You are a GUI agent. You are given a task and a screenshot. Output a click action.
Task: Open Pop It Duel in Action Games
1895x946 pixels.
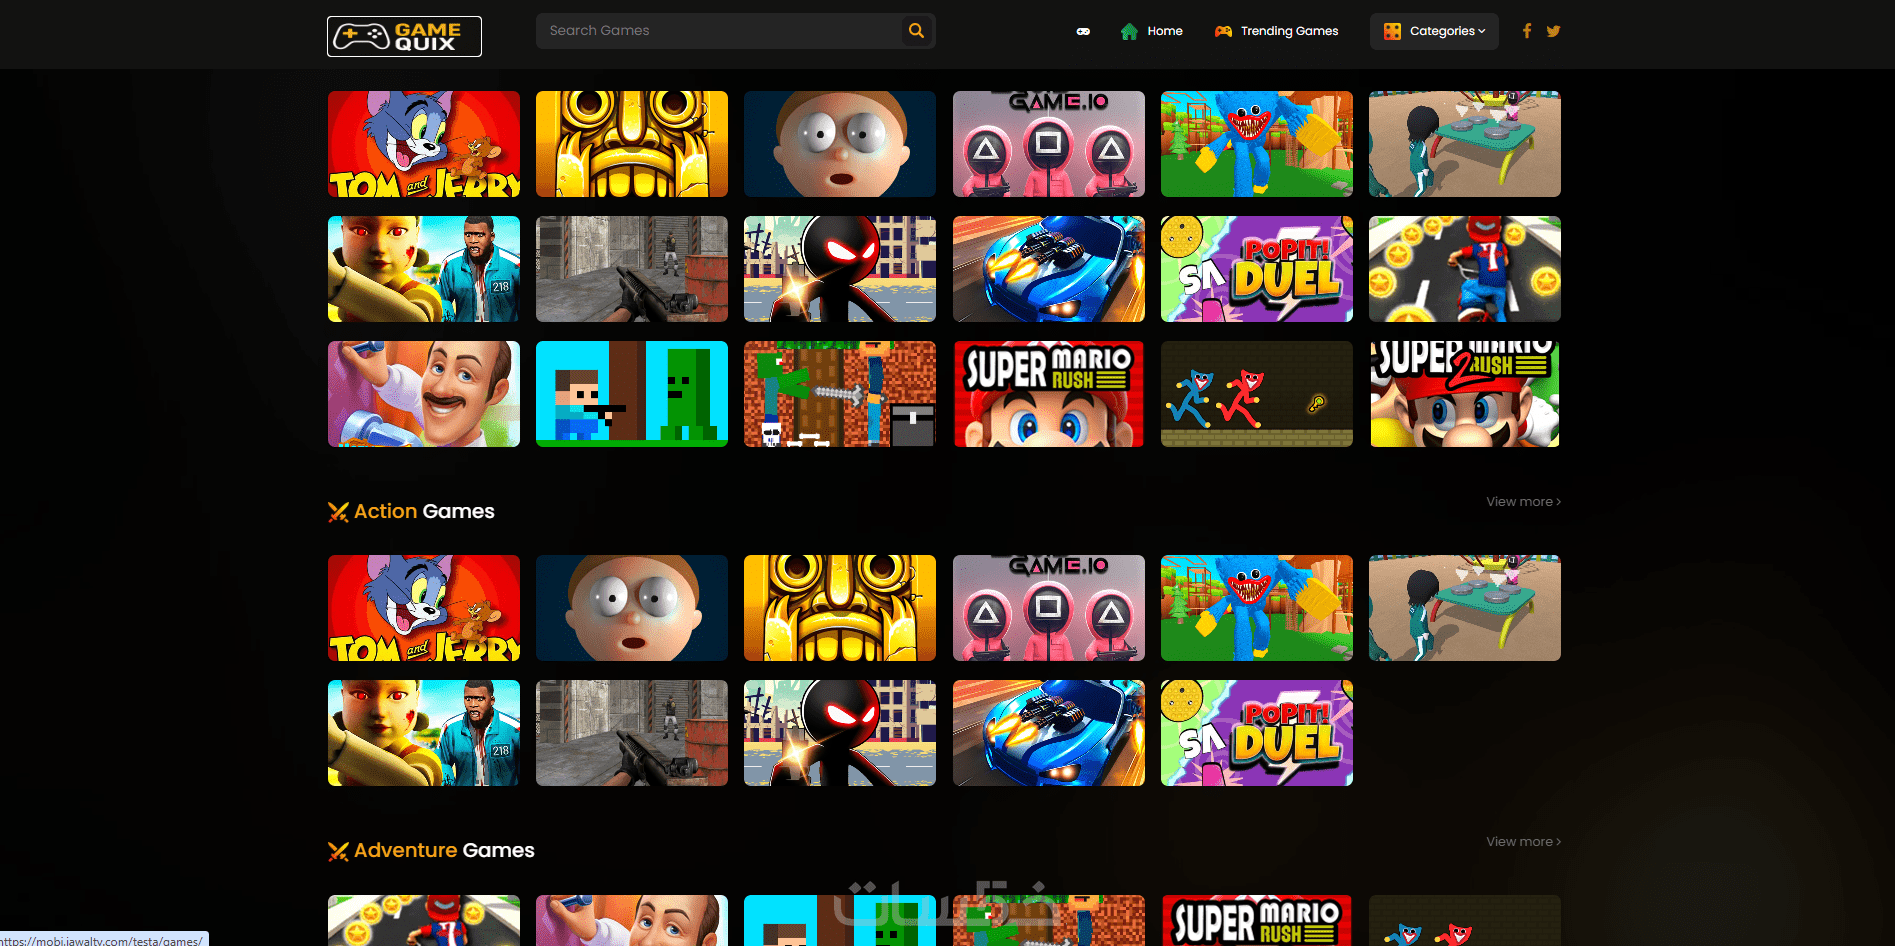[x=1257, y=733]
